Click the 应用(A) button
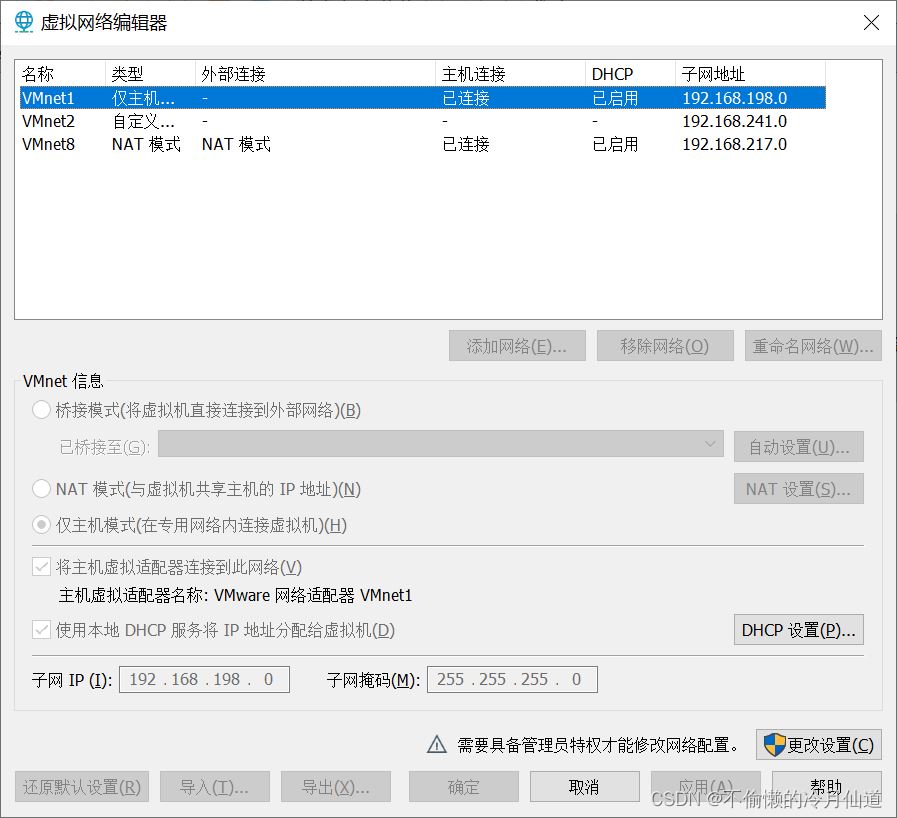This screenshot has width=897, height=818. [x=706, y=787]
